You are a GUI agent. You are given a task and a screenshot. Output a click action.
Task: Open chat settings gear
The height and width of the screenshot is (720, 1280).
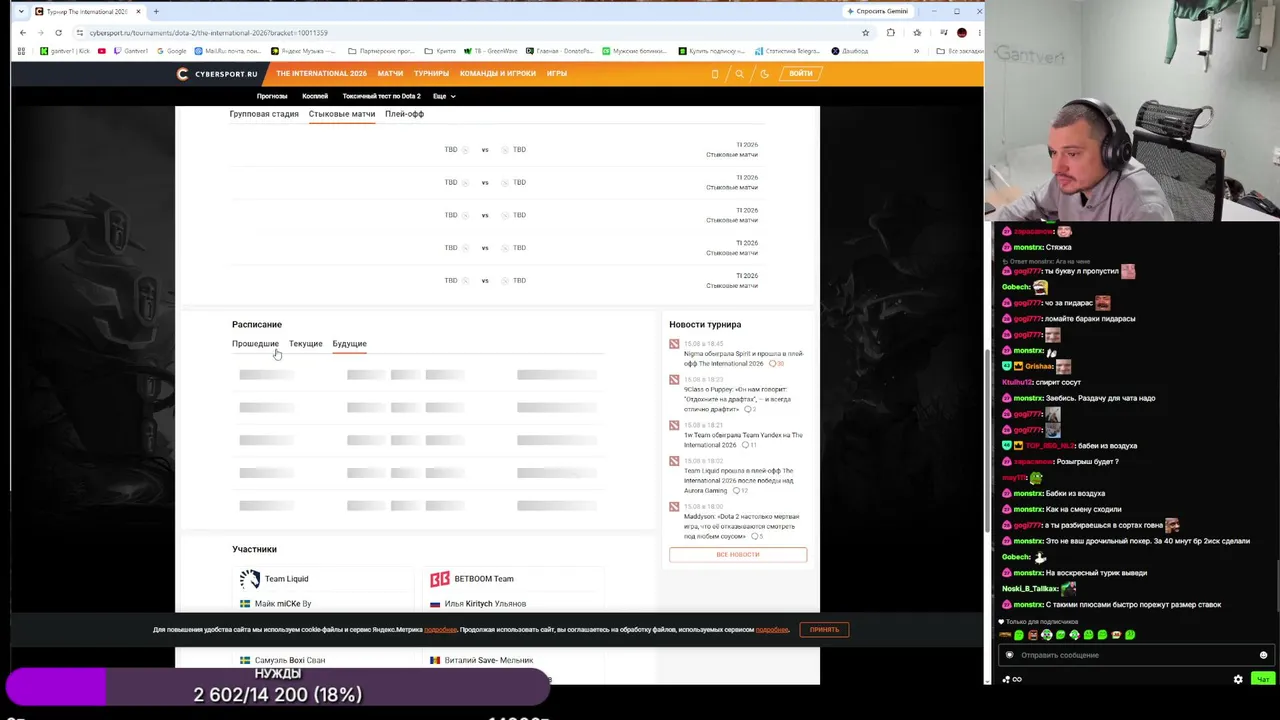click(x=1238, y=679)
